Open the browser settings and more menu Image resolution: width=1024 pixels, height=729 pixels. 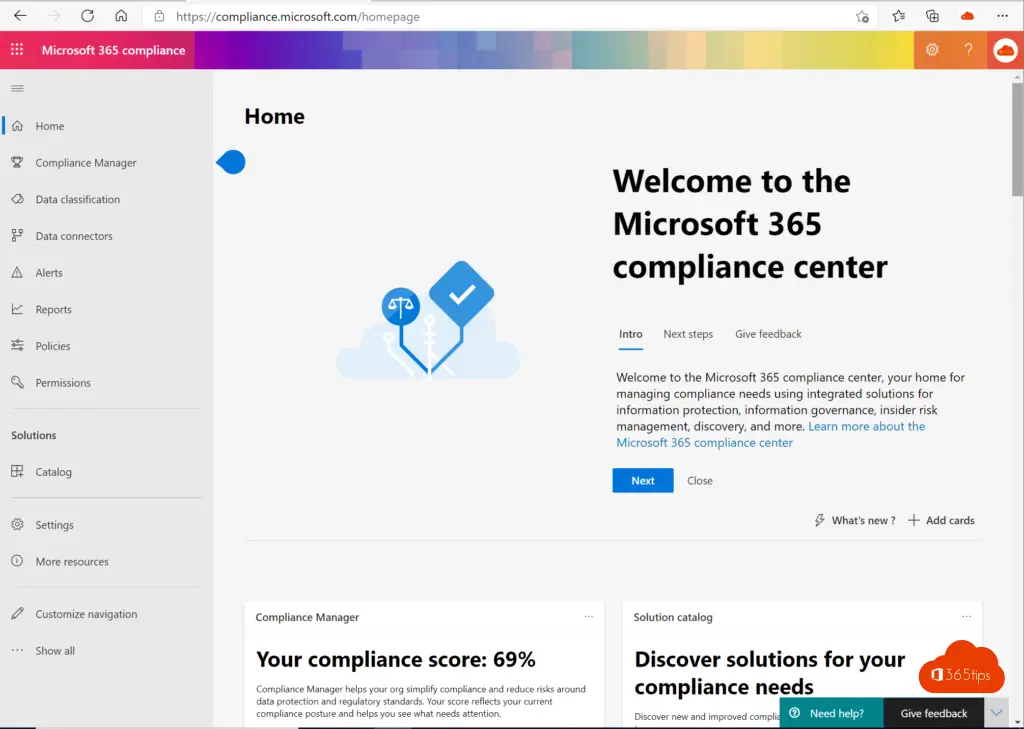tap(1002, 16)
